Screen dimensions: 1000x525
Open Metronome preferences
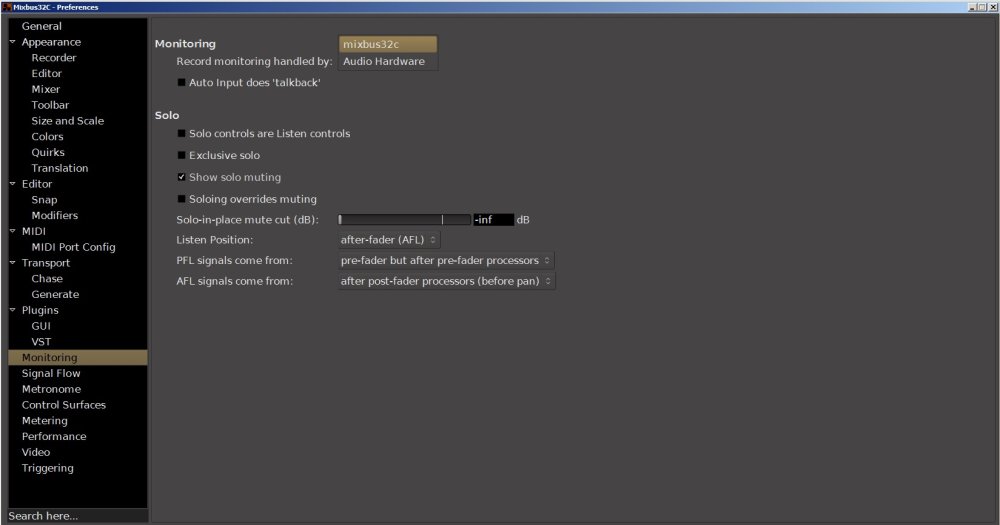coord(51,389)
